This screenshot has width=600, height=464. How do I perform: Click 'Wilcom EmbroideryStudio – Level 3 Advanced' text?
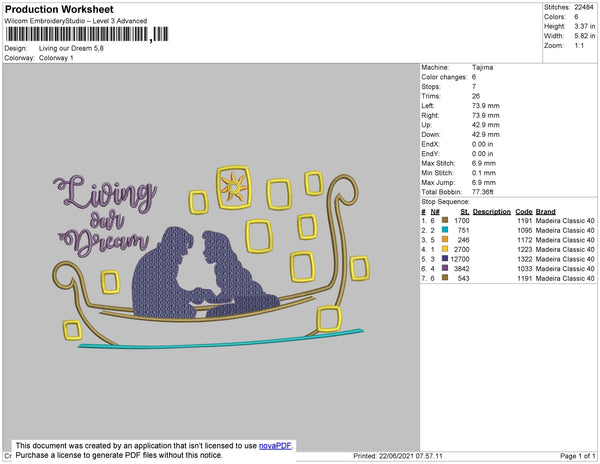click(76, 21)
